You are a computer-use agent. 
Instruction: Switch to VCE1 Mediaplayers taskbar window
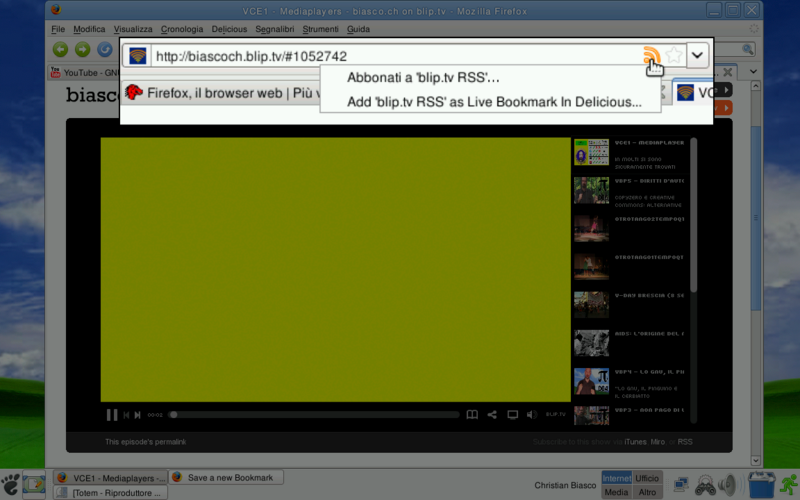(110, 478)
